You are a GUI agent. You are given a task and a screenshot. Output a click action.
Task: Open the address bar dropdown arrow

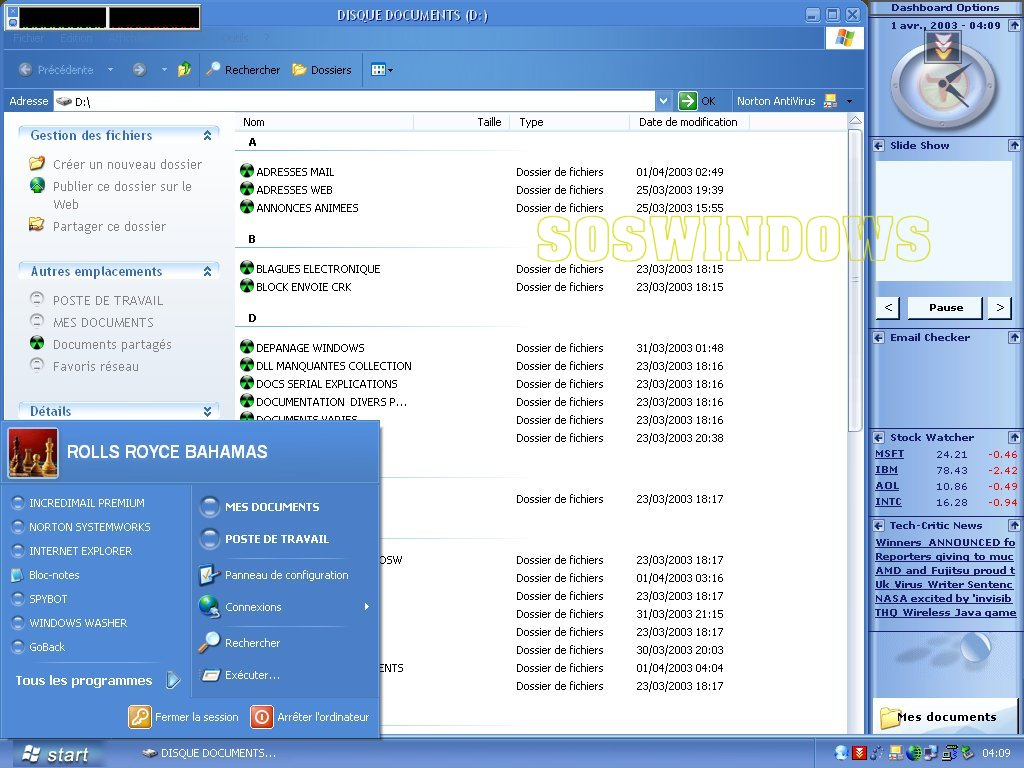pos(664,101)
